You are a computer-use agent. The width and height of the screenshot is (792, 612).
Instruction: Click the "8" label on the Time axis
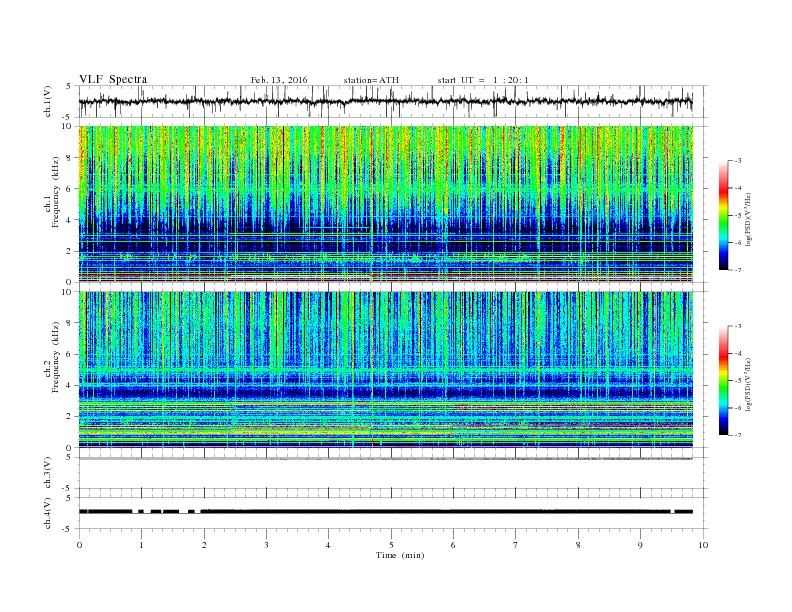(x=578, y=545)
